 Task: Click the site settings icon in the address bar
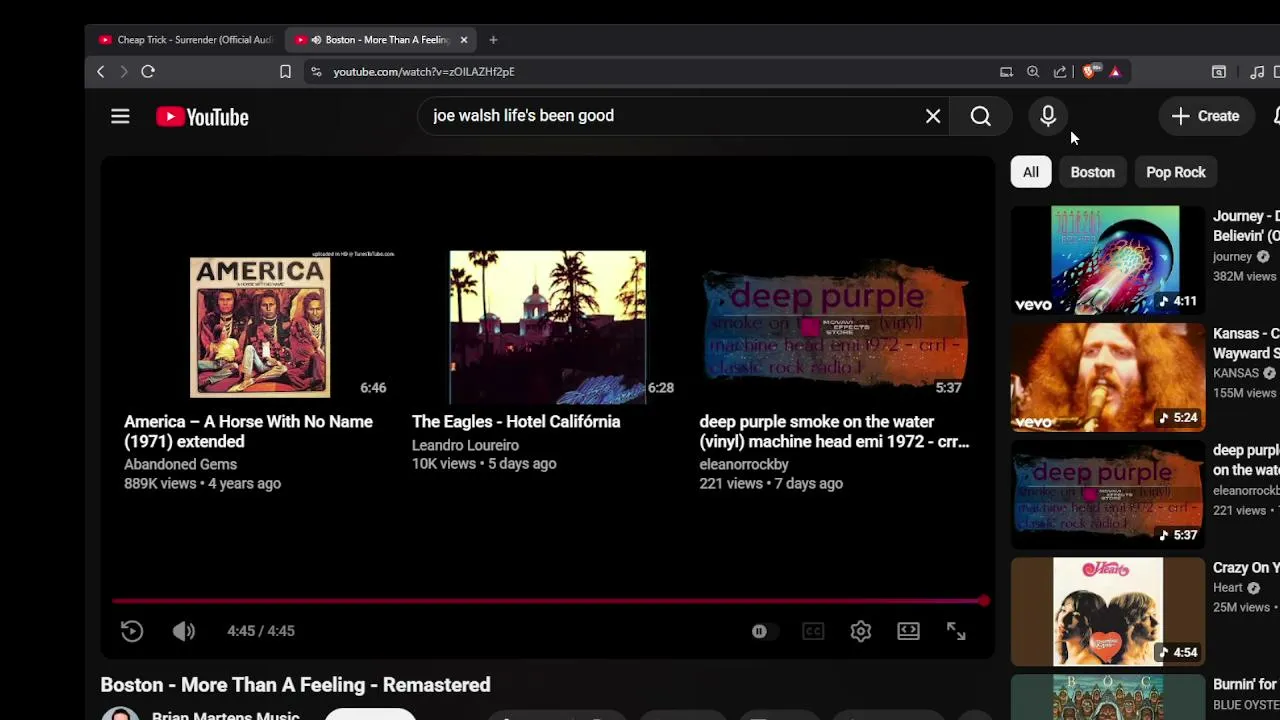pyautogui.click(x=316, y=72)
